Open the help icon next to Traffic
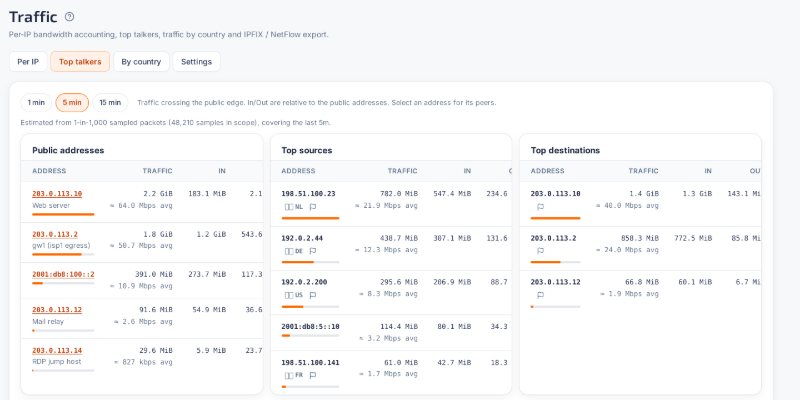The image size is (800, 400). point(69,17)
